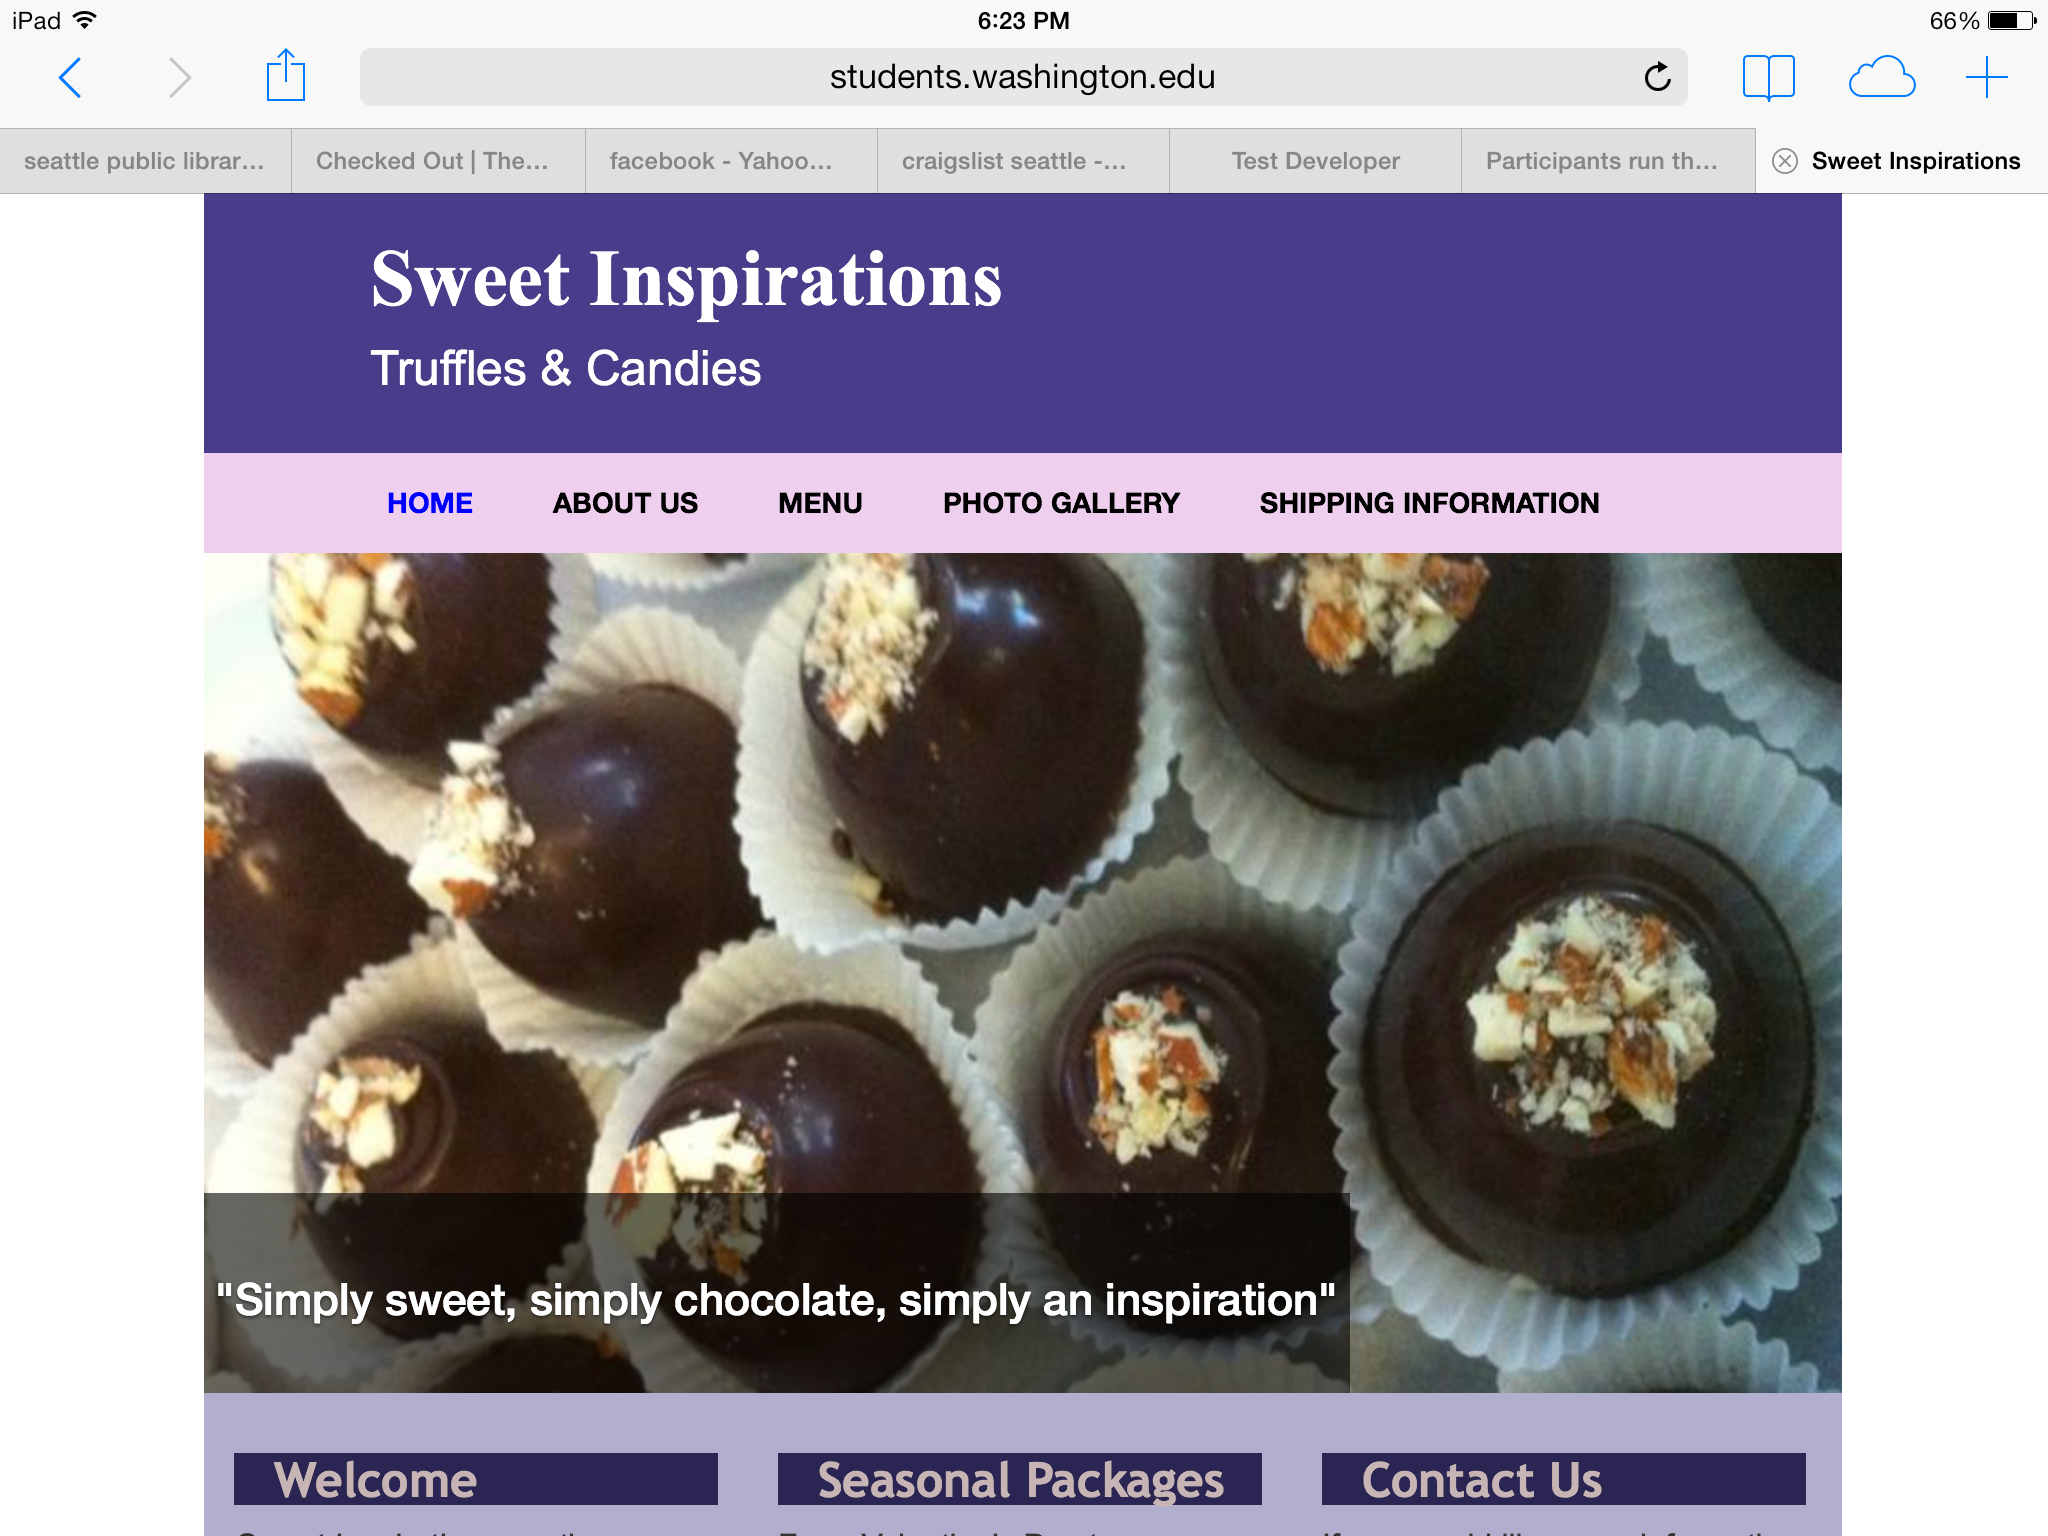
Task: Open iCloud tabs cloud icon
Action: pyautogui.click(x=1881, y=77)
